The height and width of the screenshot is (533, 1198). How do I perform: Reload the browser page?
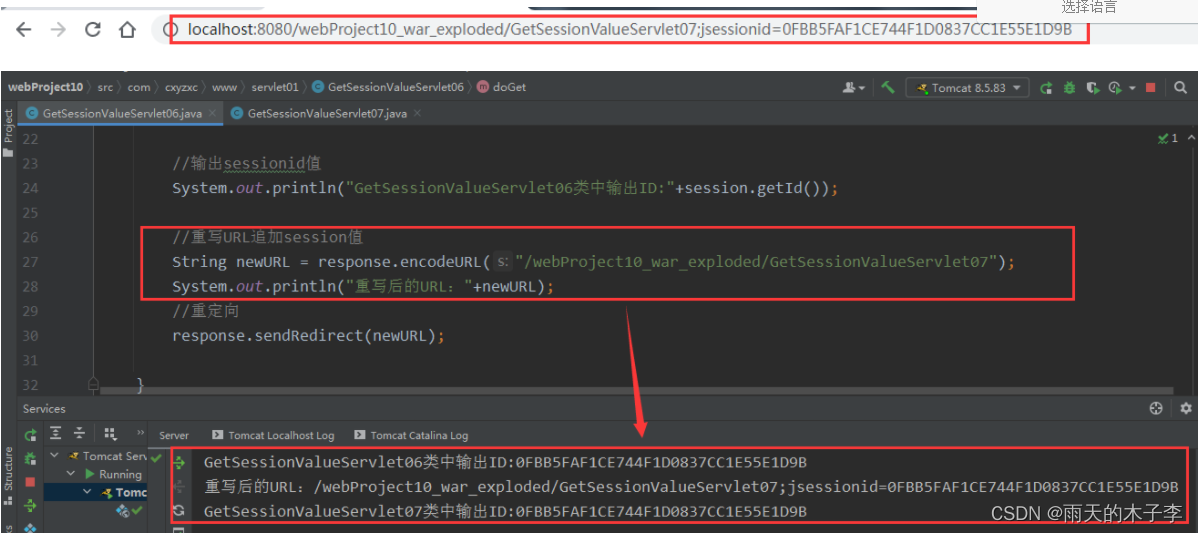click(92, 31)
